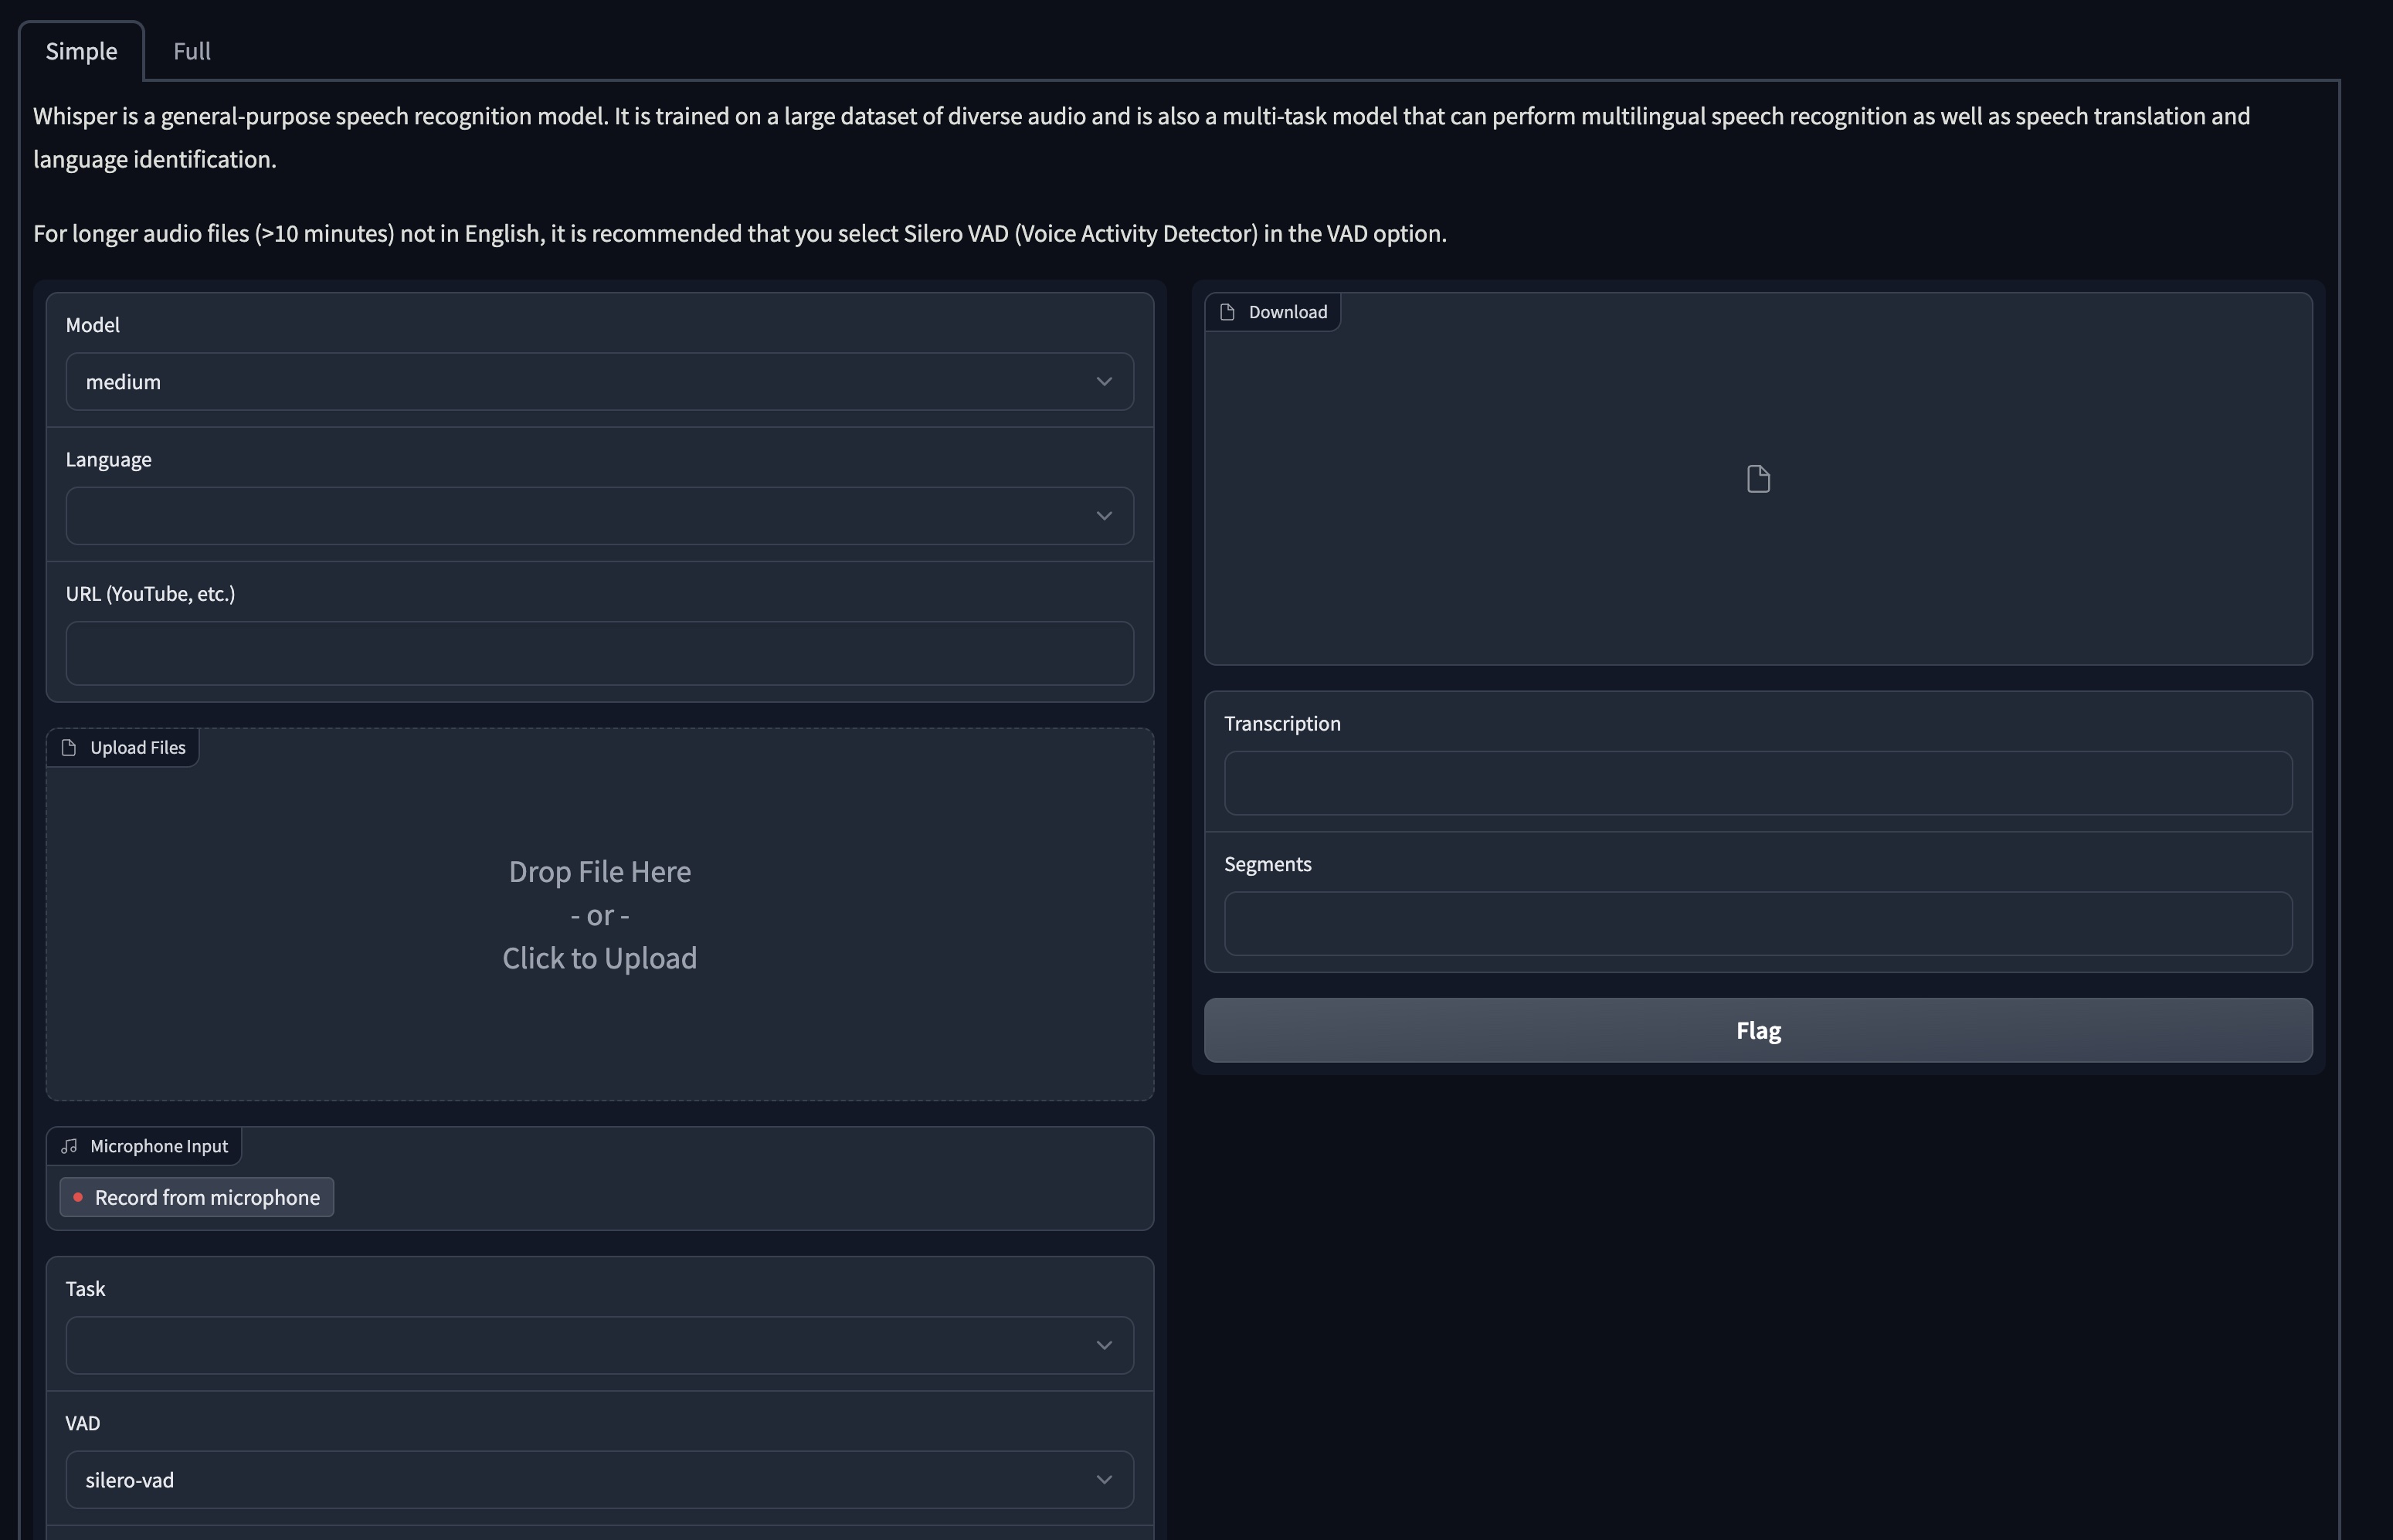
Task: Select the Simple tab
Action: [81, 51]
